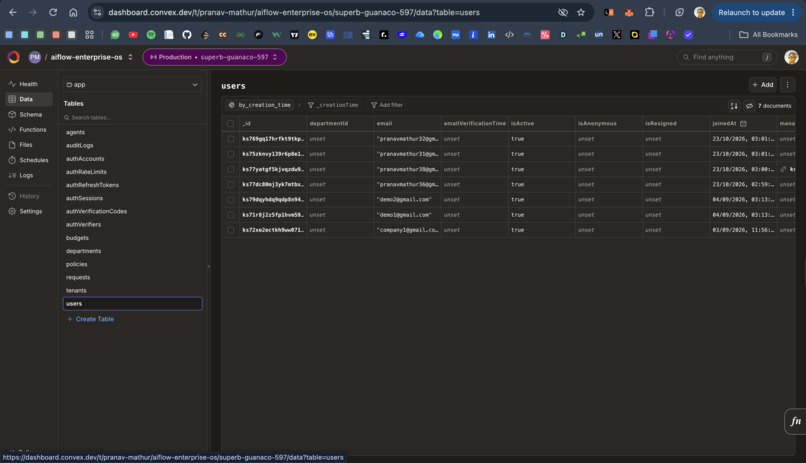Open the Data page in sidebar
This screenshot has height=463, width=806.
click(28, 99)
